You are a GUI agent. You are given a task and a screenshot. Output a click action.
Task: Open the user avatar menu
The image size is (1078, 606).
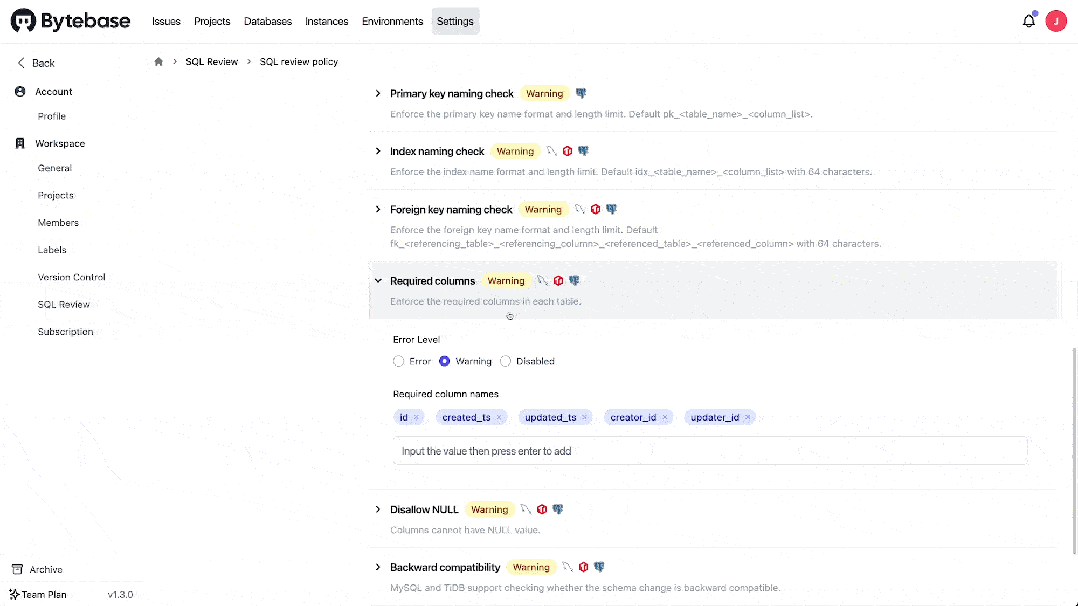(x=1056, y=21)
